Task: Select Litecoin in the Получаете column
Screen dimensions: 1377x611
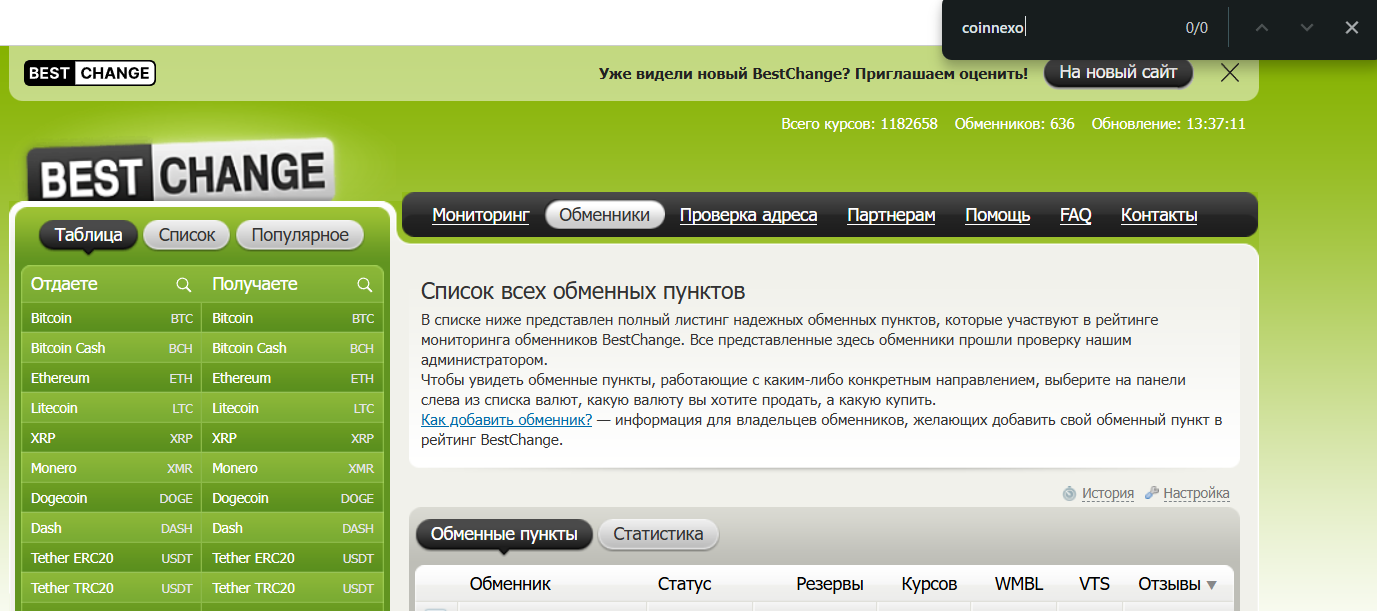Action: [x=293, y=408]
